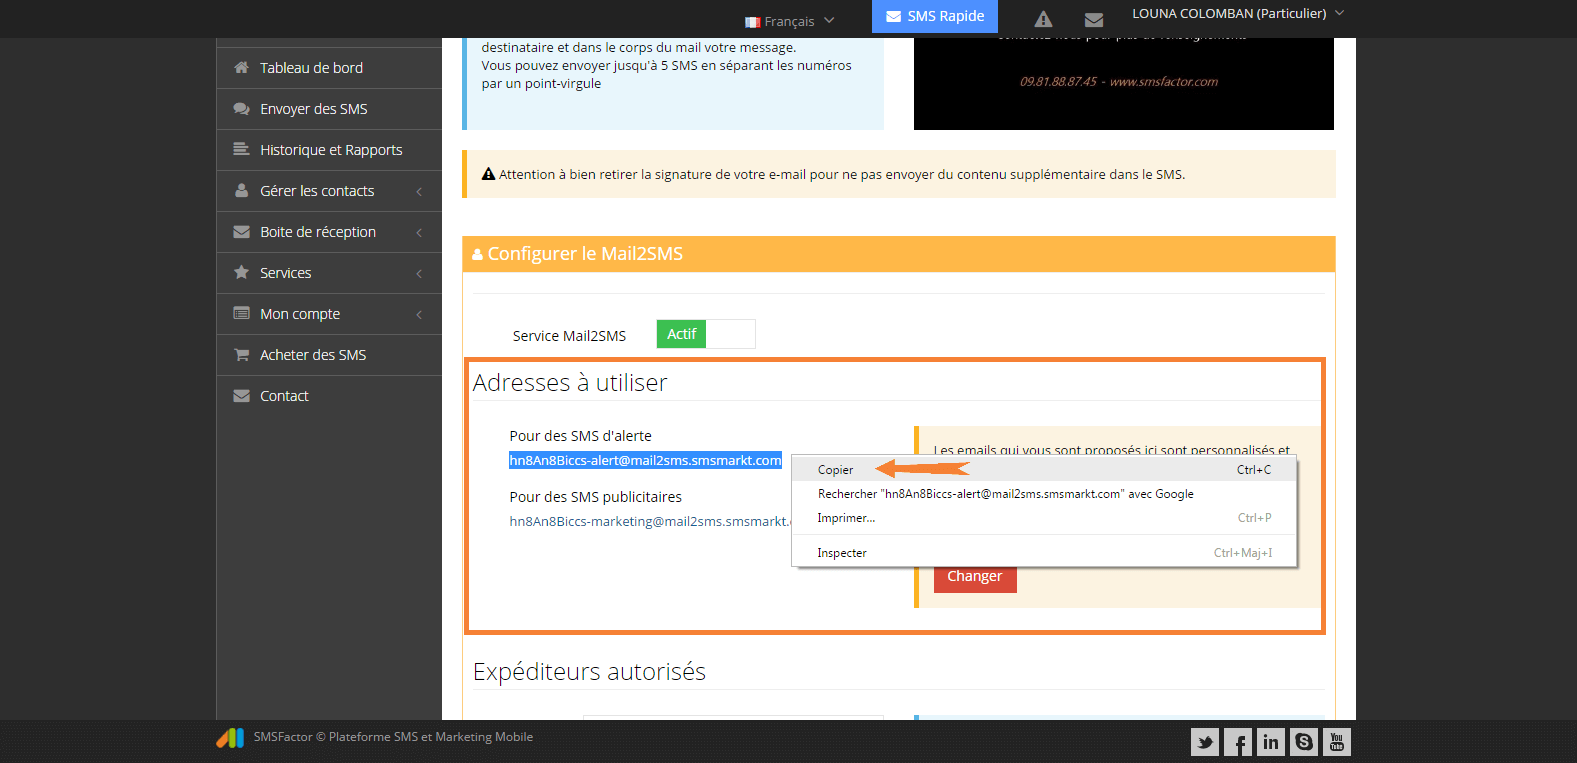Click the SMS Rapide button
This screenshot has width=1577, height=763.
[935, 16]
